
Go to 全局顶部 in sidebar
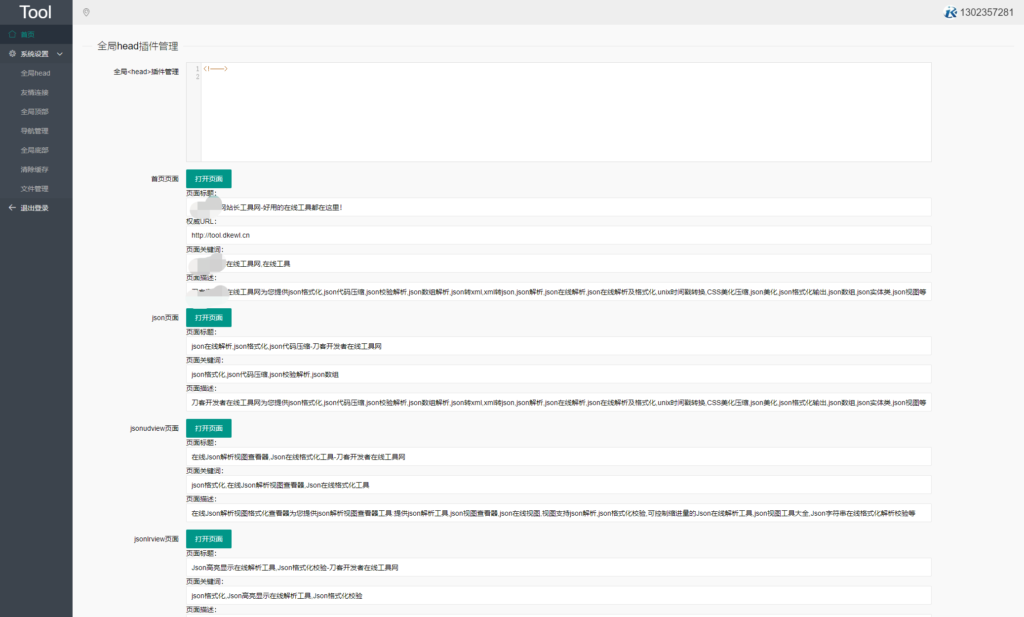35,111
